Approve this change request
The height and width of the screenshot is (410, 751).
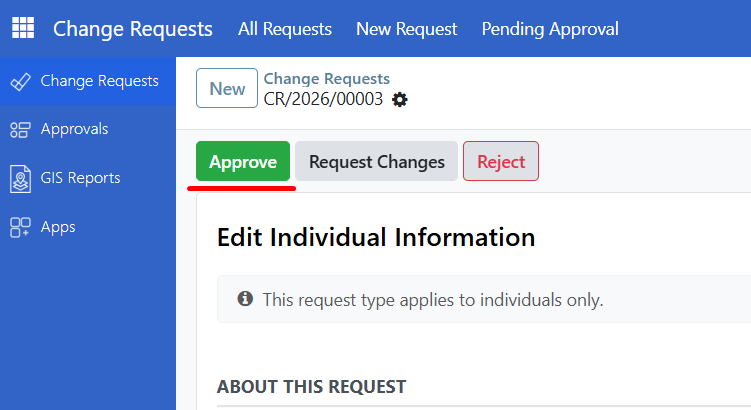[x=243, y=161]
